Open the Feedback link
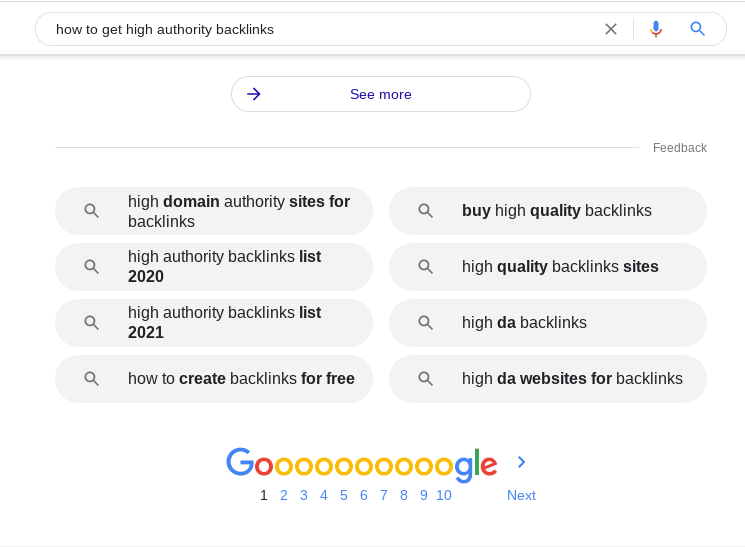745x547 pixels. pyautogui.click(x=679, y=148)
